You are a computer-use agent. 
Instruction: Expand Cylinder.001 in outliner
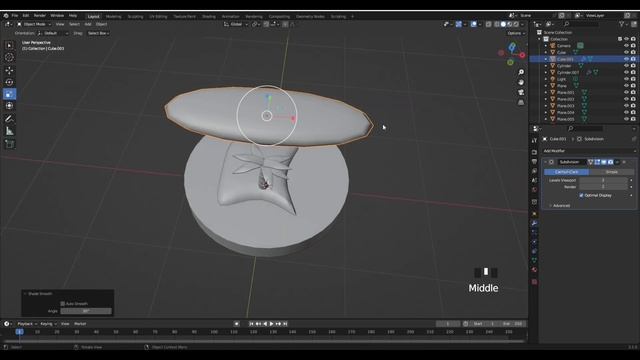(x=546, y=73)
